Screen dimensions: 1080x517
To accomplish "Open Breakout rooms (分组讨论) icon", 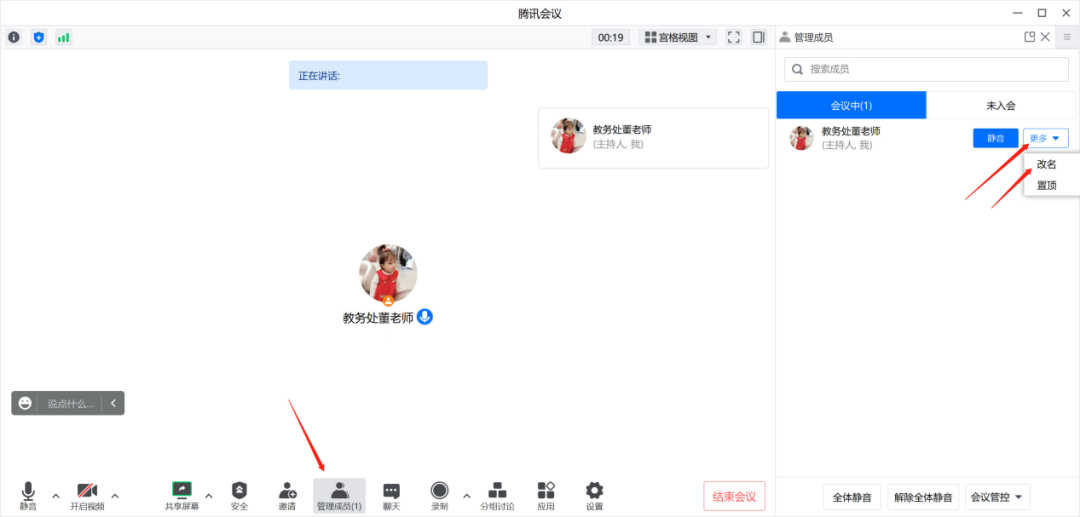I will (497, 491).
